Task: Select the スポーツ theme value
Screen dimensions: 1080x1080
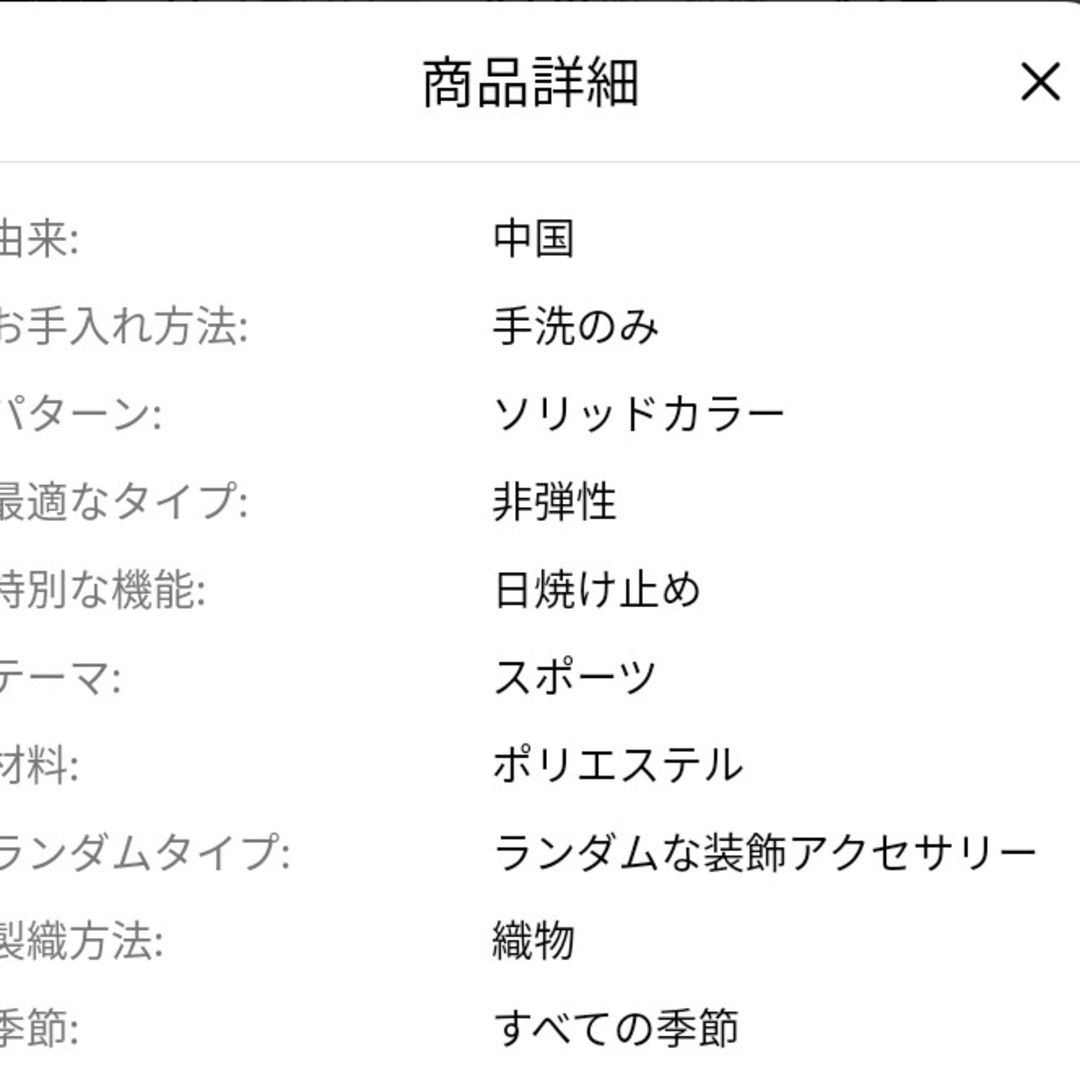Action: point(575,677)
